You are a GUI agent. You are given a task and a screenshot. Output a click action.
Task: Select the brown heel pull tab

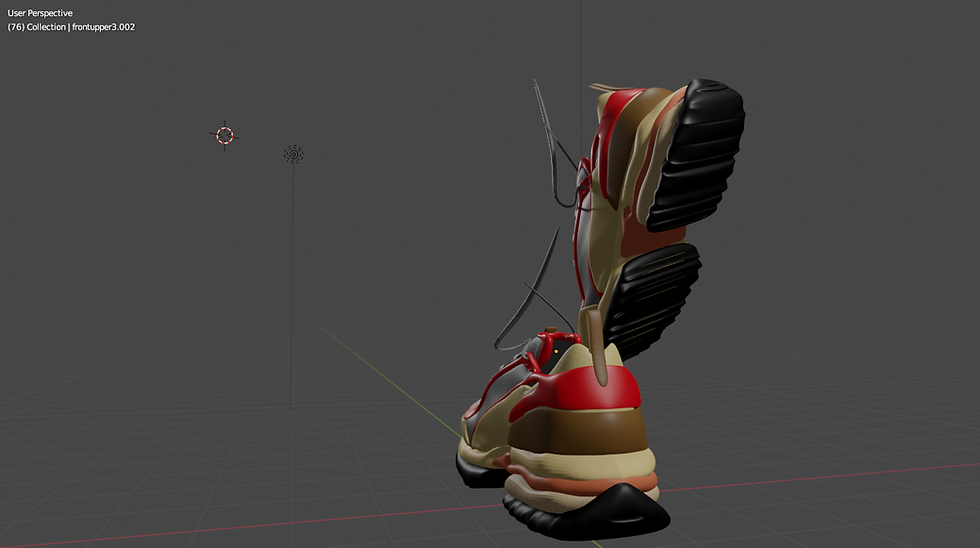[596, 347]
